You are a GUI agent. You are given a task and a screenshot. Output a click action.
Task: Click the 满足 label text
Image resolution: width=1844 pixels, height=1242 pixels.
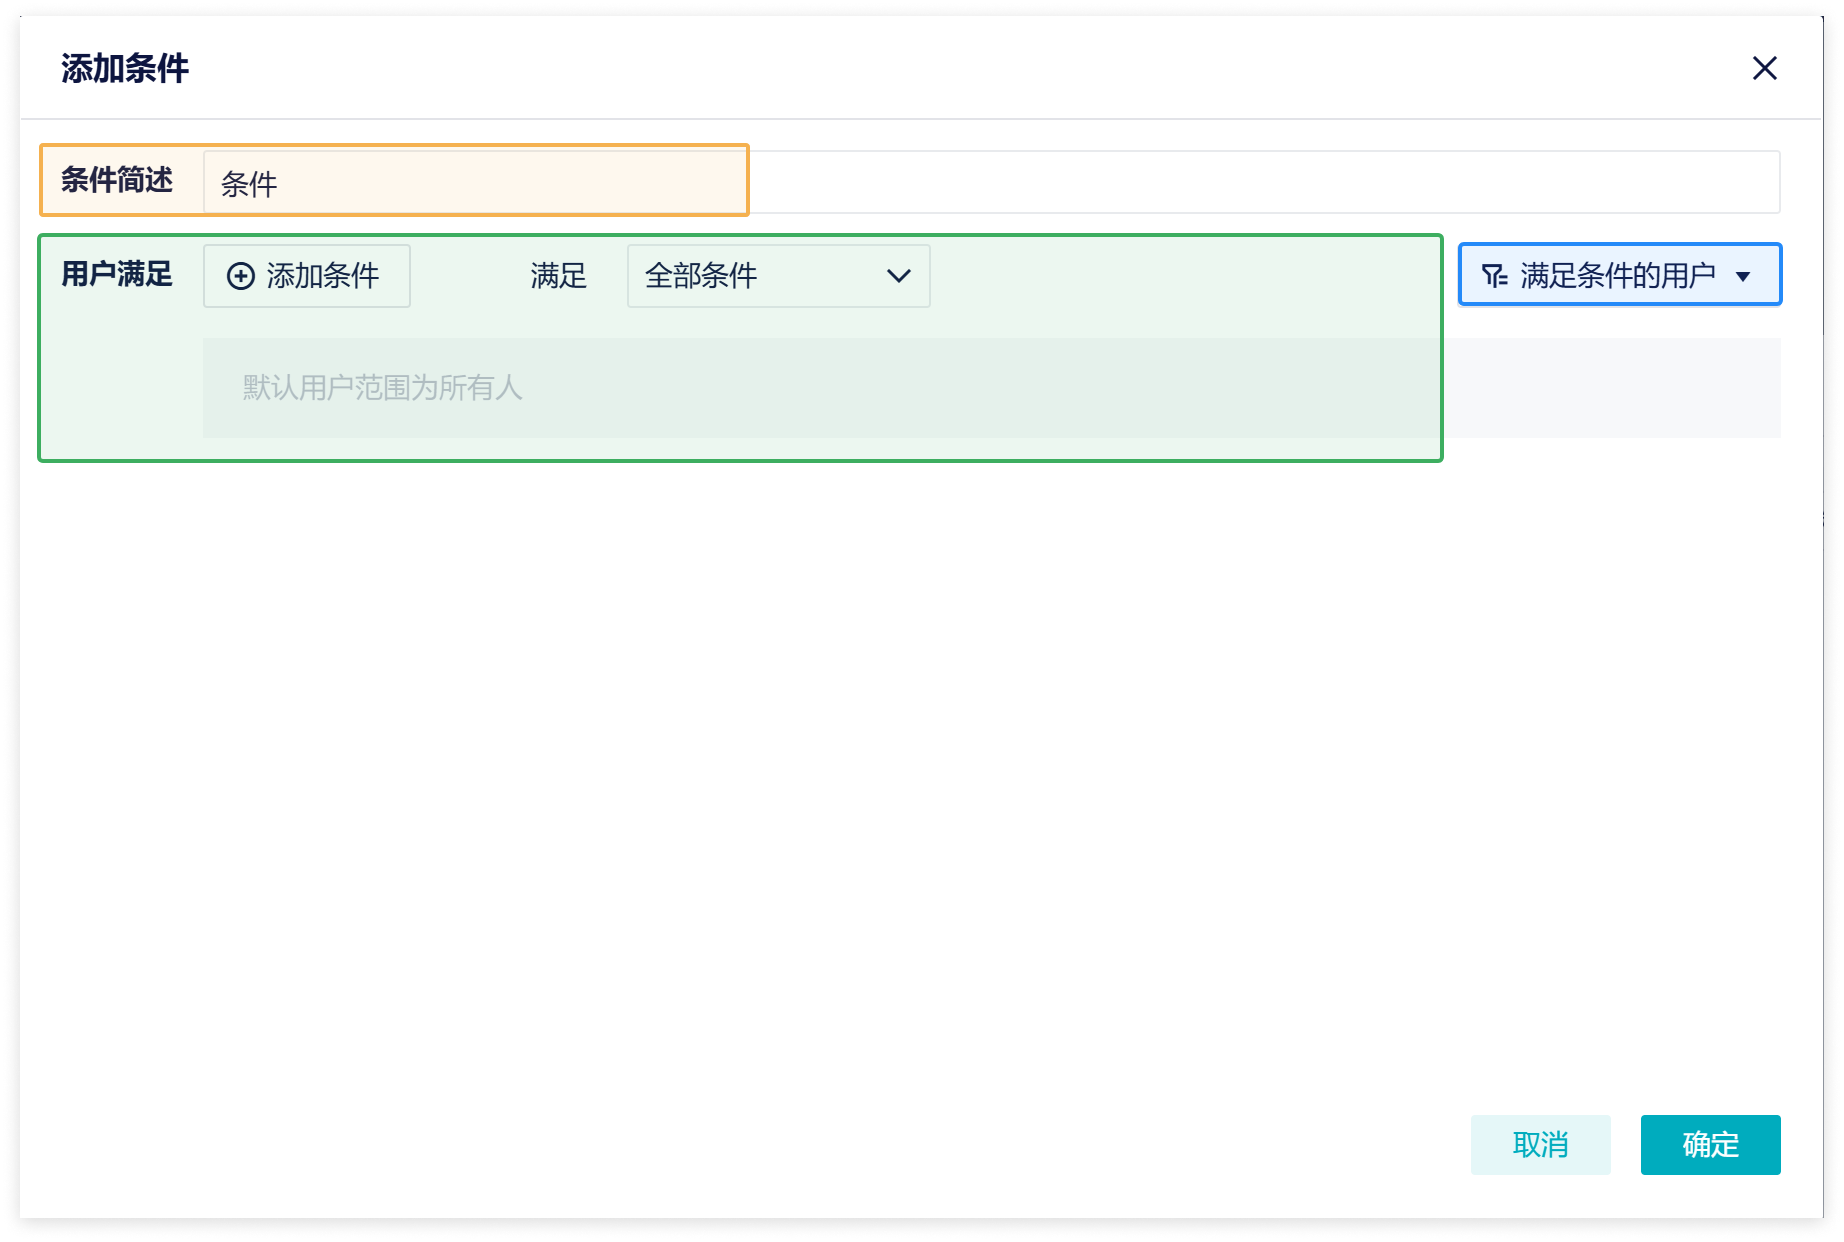click(x=558, y=276)
